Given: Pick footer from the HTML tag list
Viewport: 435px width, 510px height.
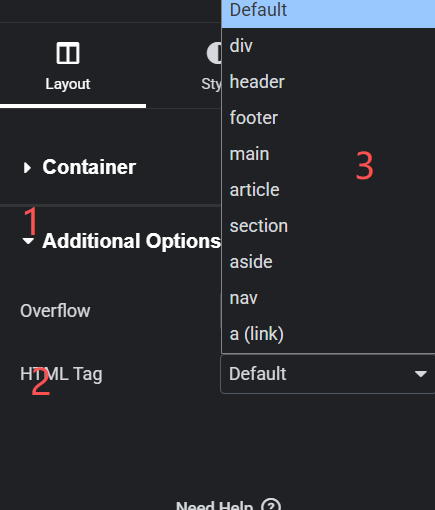Looking at the screenshot, I should tap(328, 118).
